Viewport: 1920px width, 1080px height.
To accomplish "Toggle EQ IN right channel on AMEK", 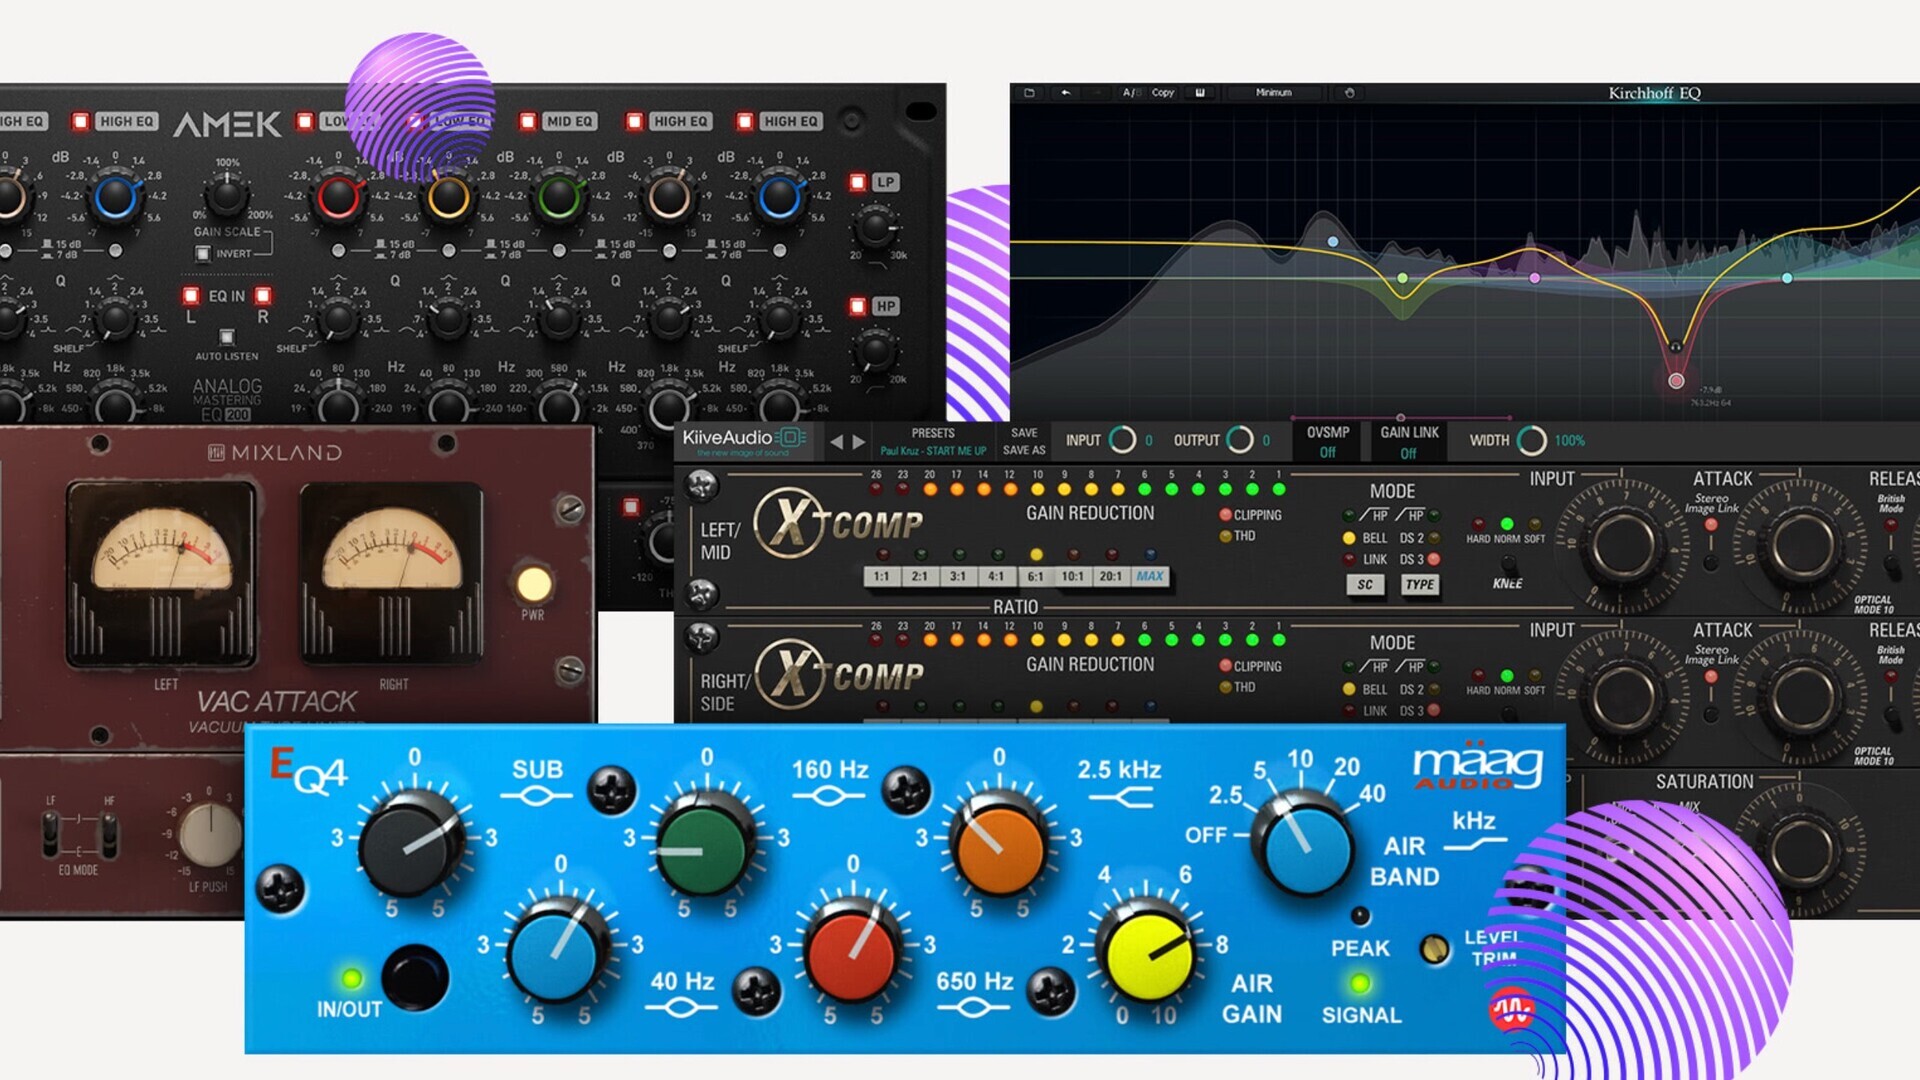I will pos(263,296).
